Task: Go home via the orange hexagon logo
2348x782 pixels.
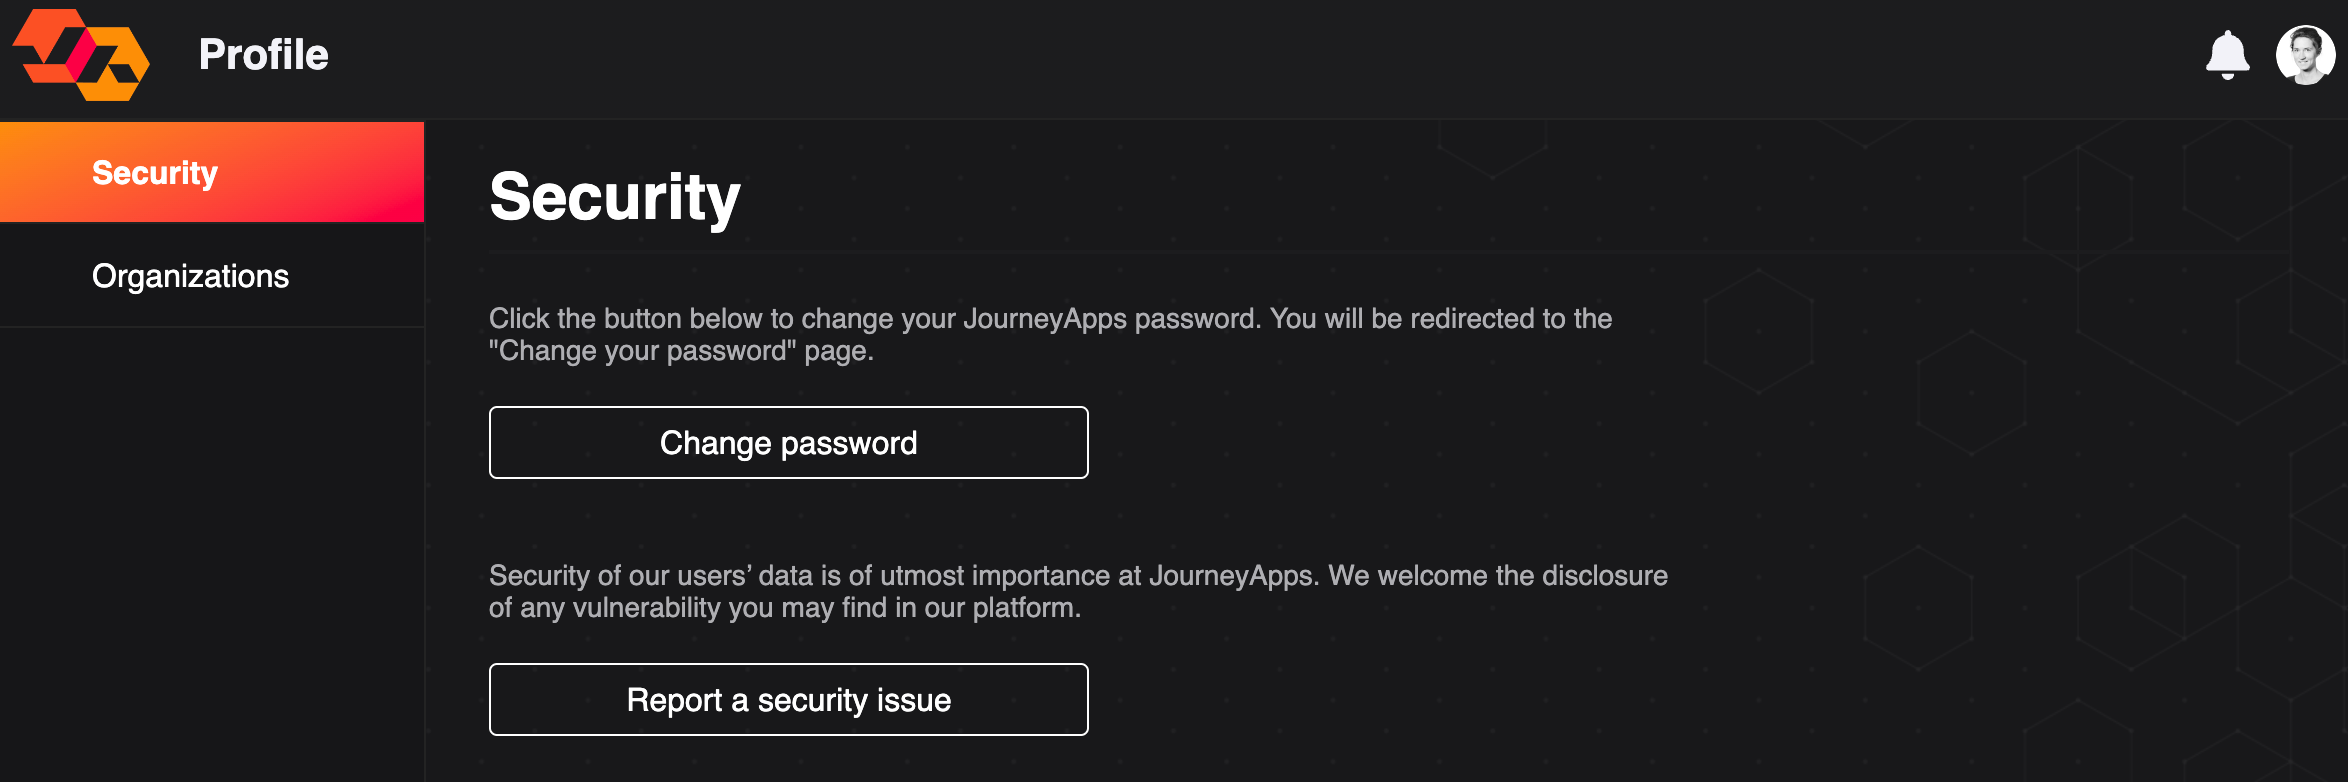Action: (x=81, y=55)
